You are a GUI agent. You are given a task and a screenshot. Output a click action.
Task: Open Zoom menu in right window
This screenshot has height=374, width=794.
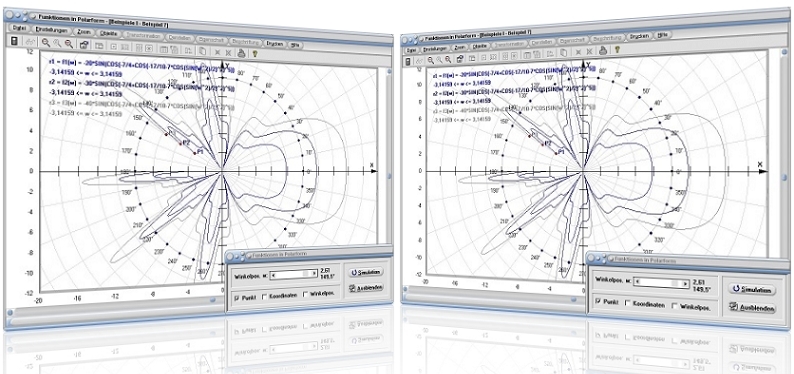coord(460,48)
